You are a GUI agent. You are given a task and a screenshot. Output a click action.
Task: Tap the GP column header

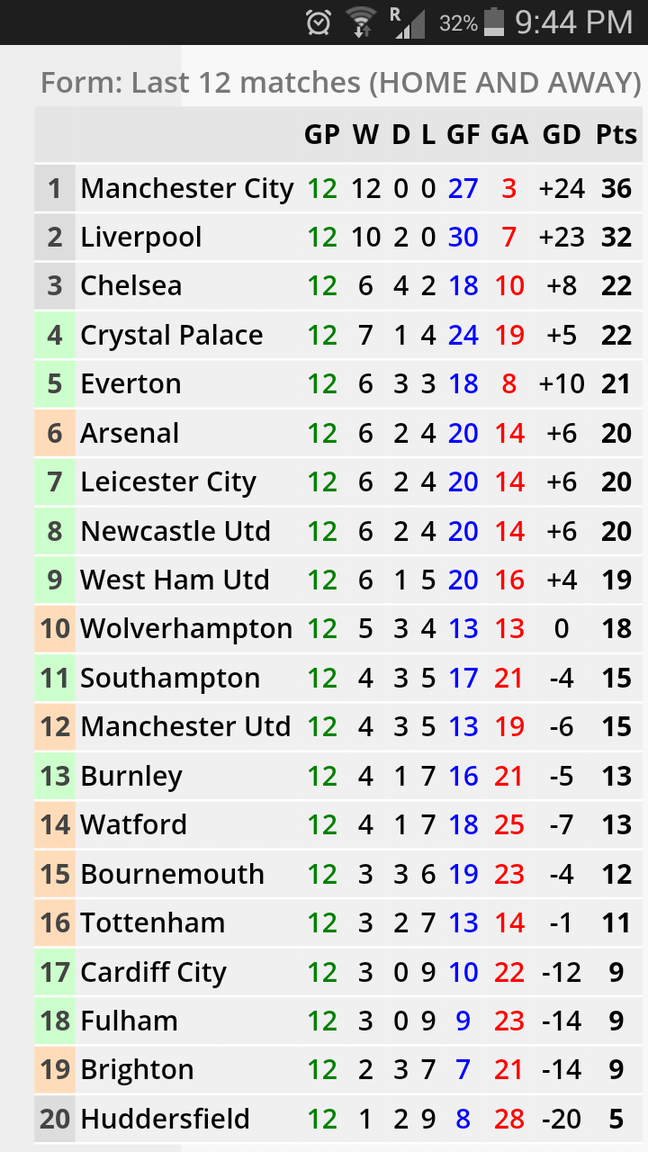(x=322, y=135)
